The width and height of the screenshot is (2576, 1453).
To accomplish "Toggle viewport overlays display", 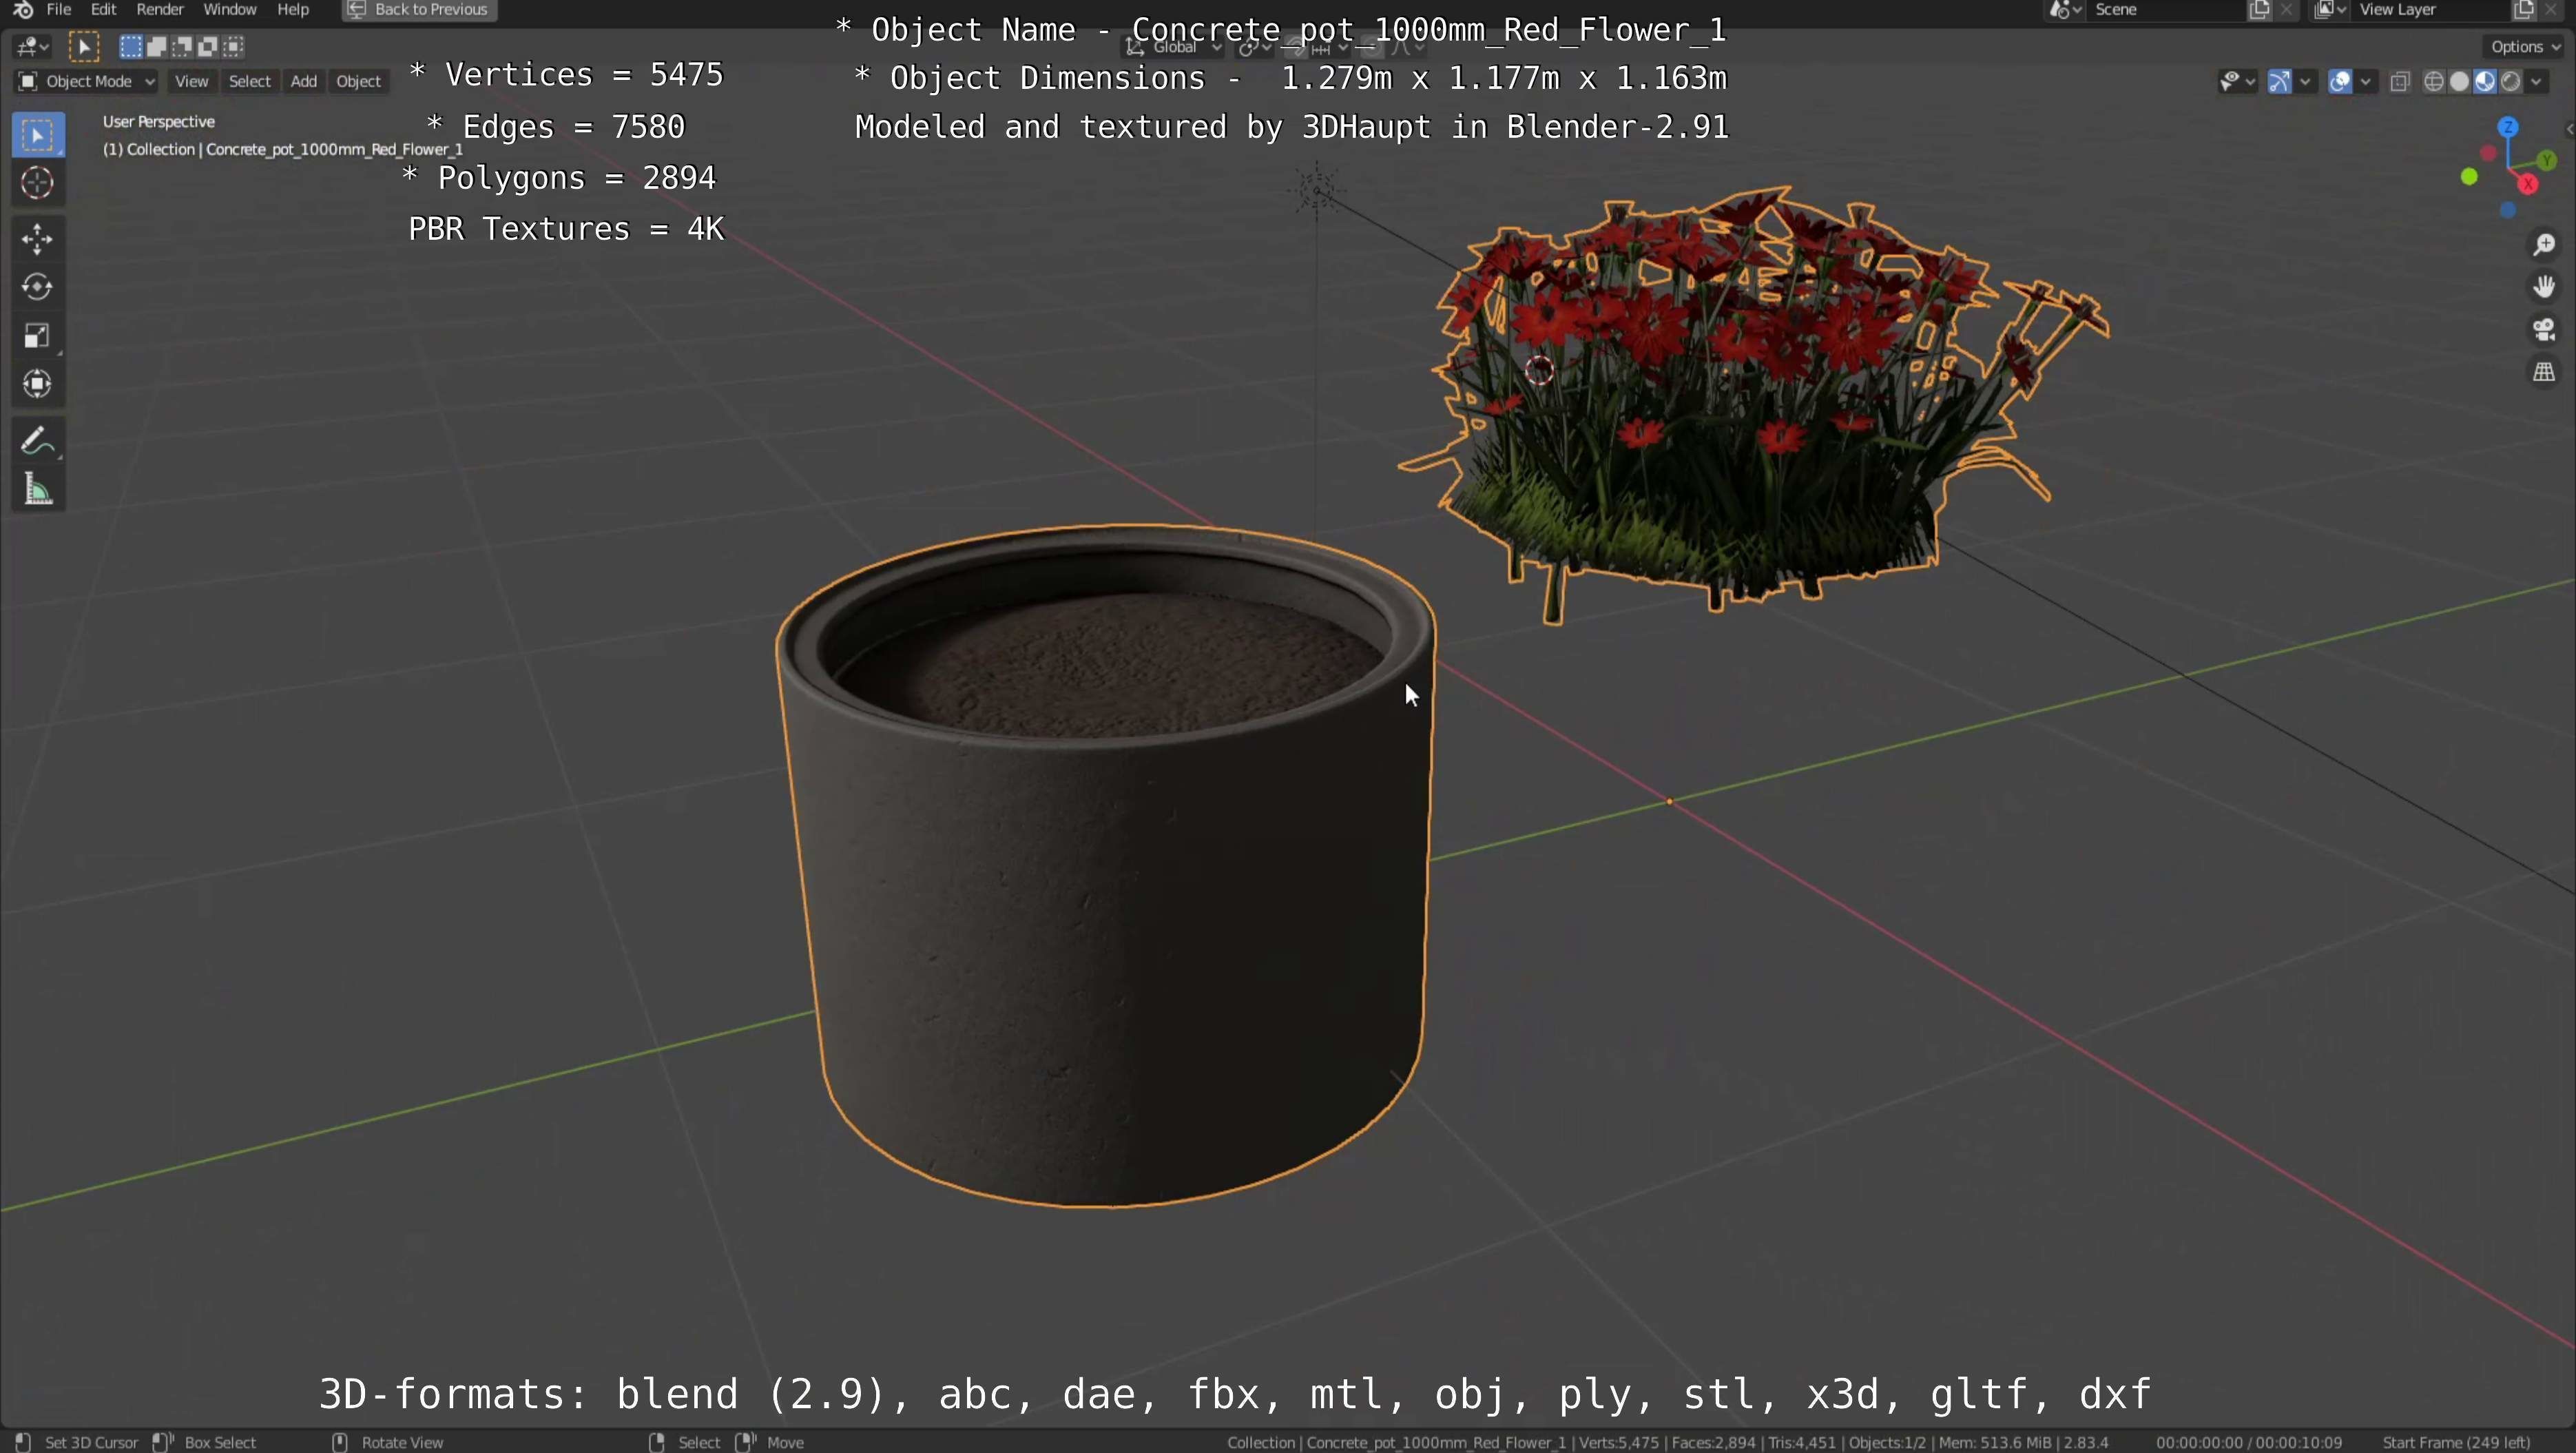I will [2340, 82].
